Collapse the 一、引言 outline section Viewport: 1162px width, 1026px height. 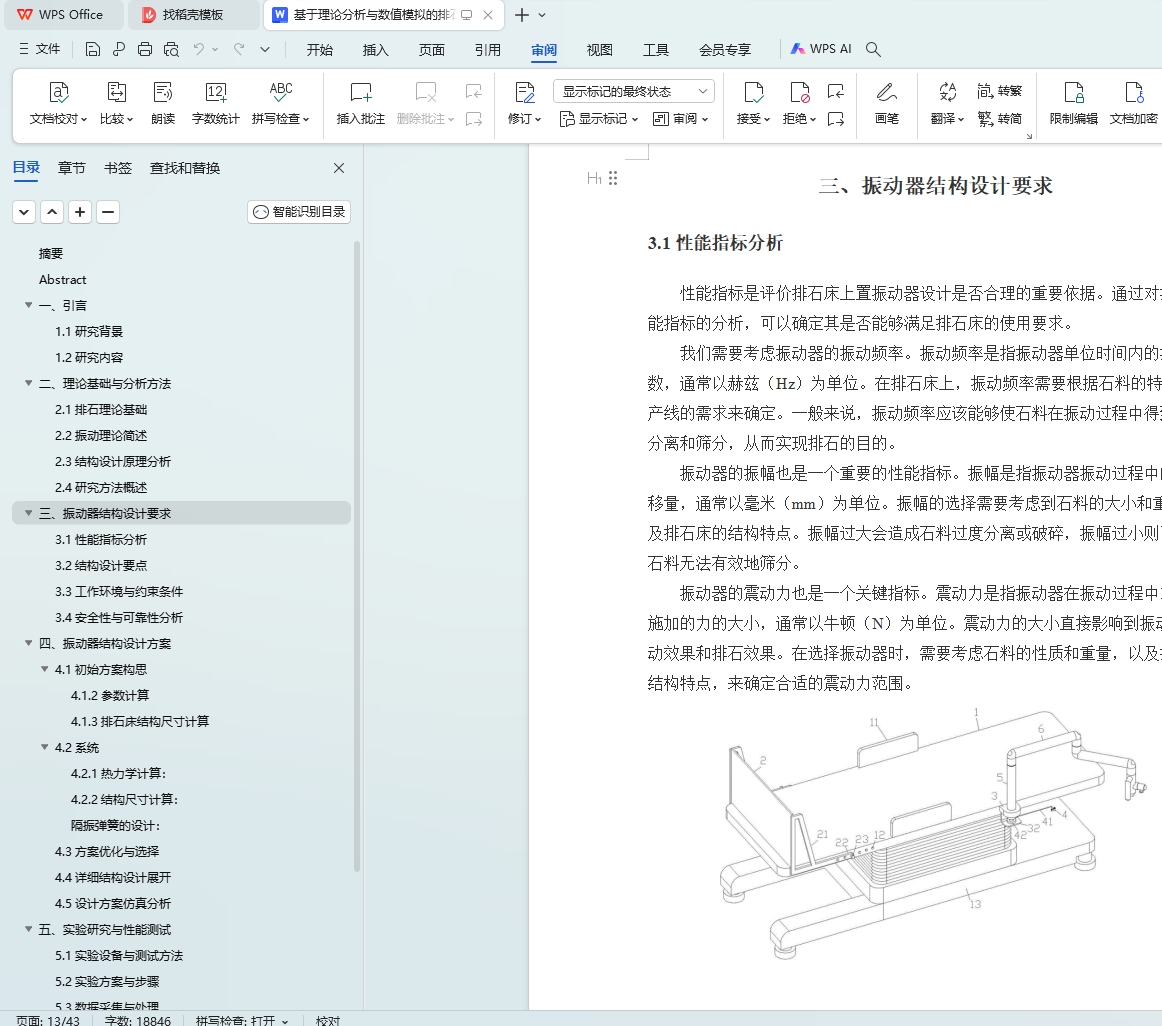tap(28, 305)
